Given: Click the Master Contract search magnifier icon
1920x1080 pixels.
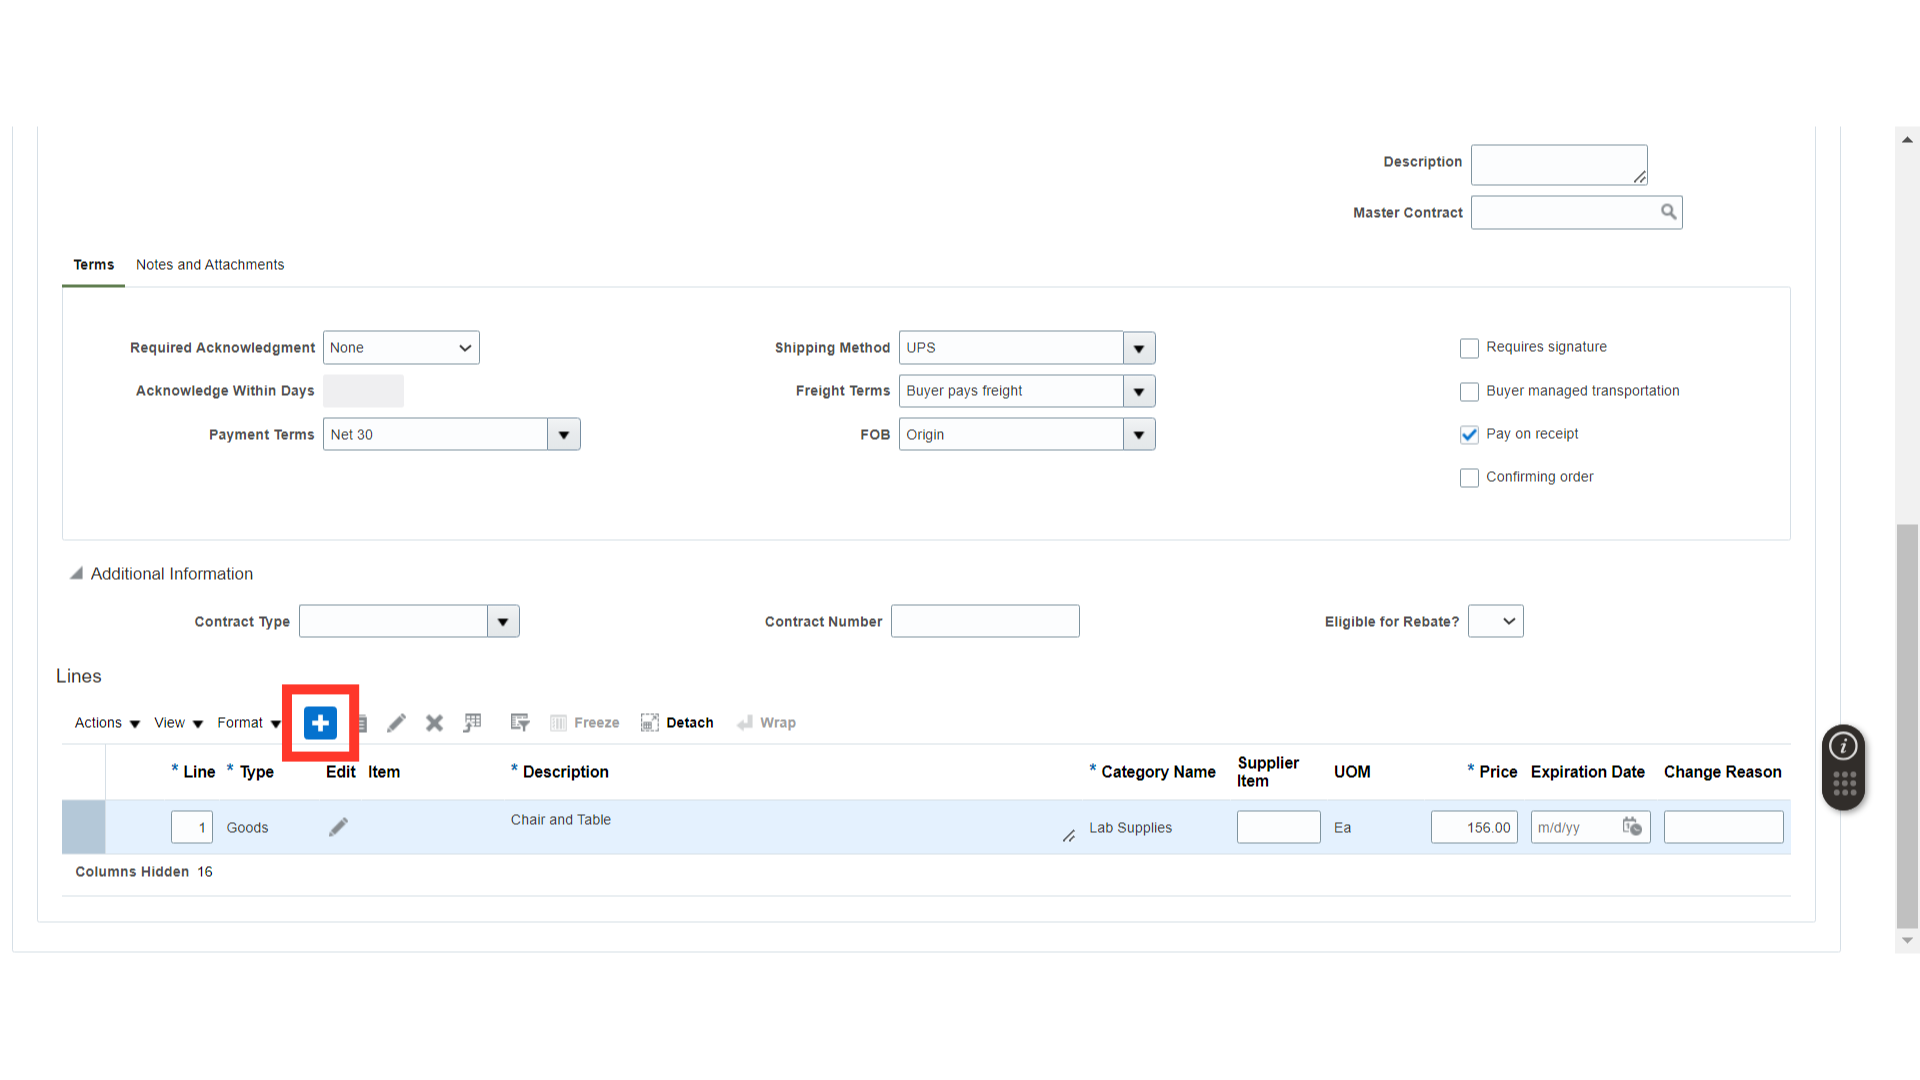Looking at the screenshot, I should tap(1668, 212).
